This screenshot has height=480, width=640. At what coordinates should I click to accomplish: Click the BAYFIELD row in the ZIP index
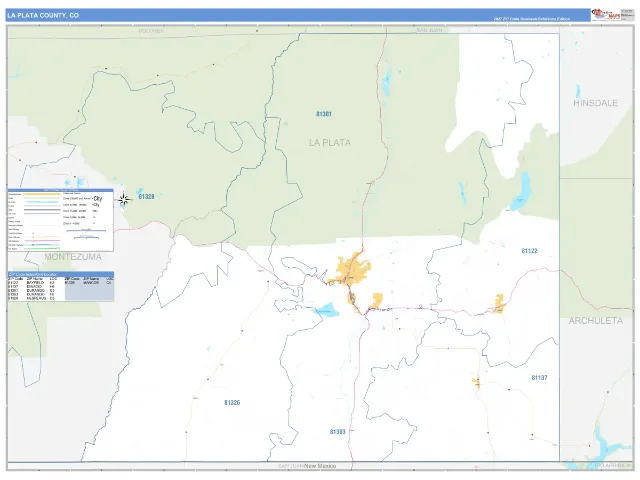tap(33, 282)
